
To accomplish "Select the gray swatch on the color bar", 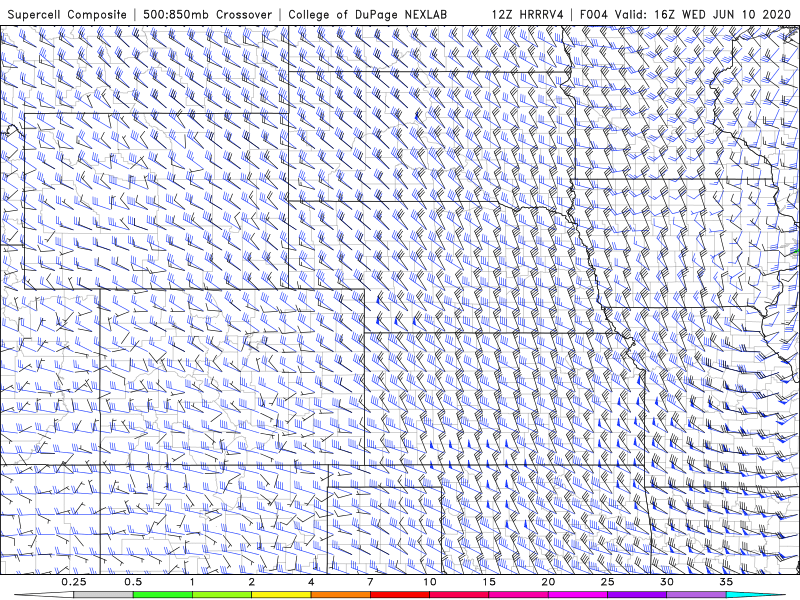I will tap(104, 595).
